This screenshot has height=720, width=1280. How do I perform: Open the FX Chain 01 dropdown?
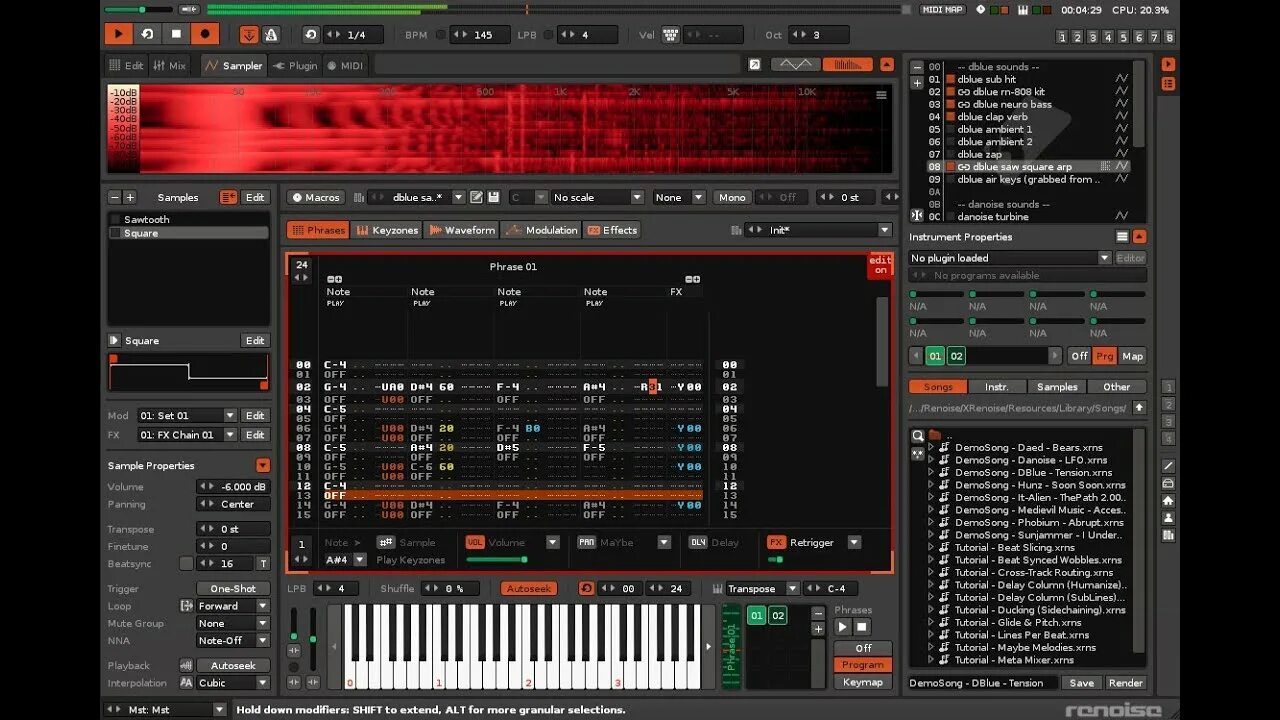pos(187,434)
